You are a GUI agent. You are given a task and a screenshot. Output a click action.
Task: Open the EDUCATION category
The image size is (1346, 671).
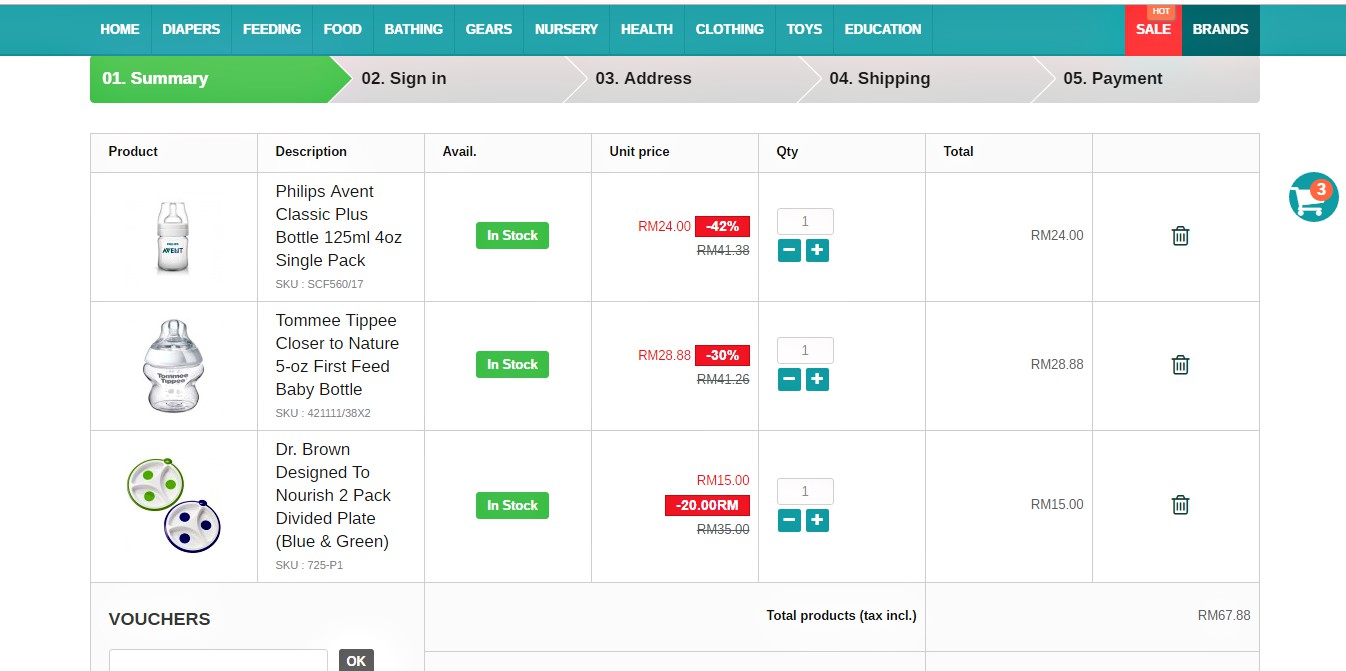[x=883, y=29]
